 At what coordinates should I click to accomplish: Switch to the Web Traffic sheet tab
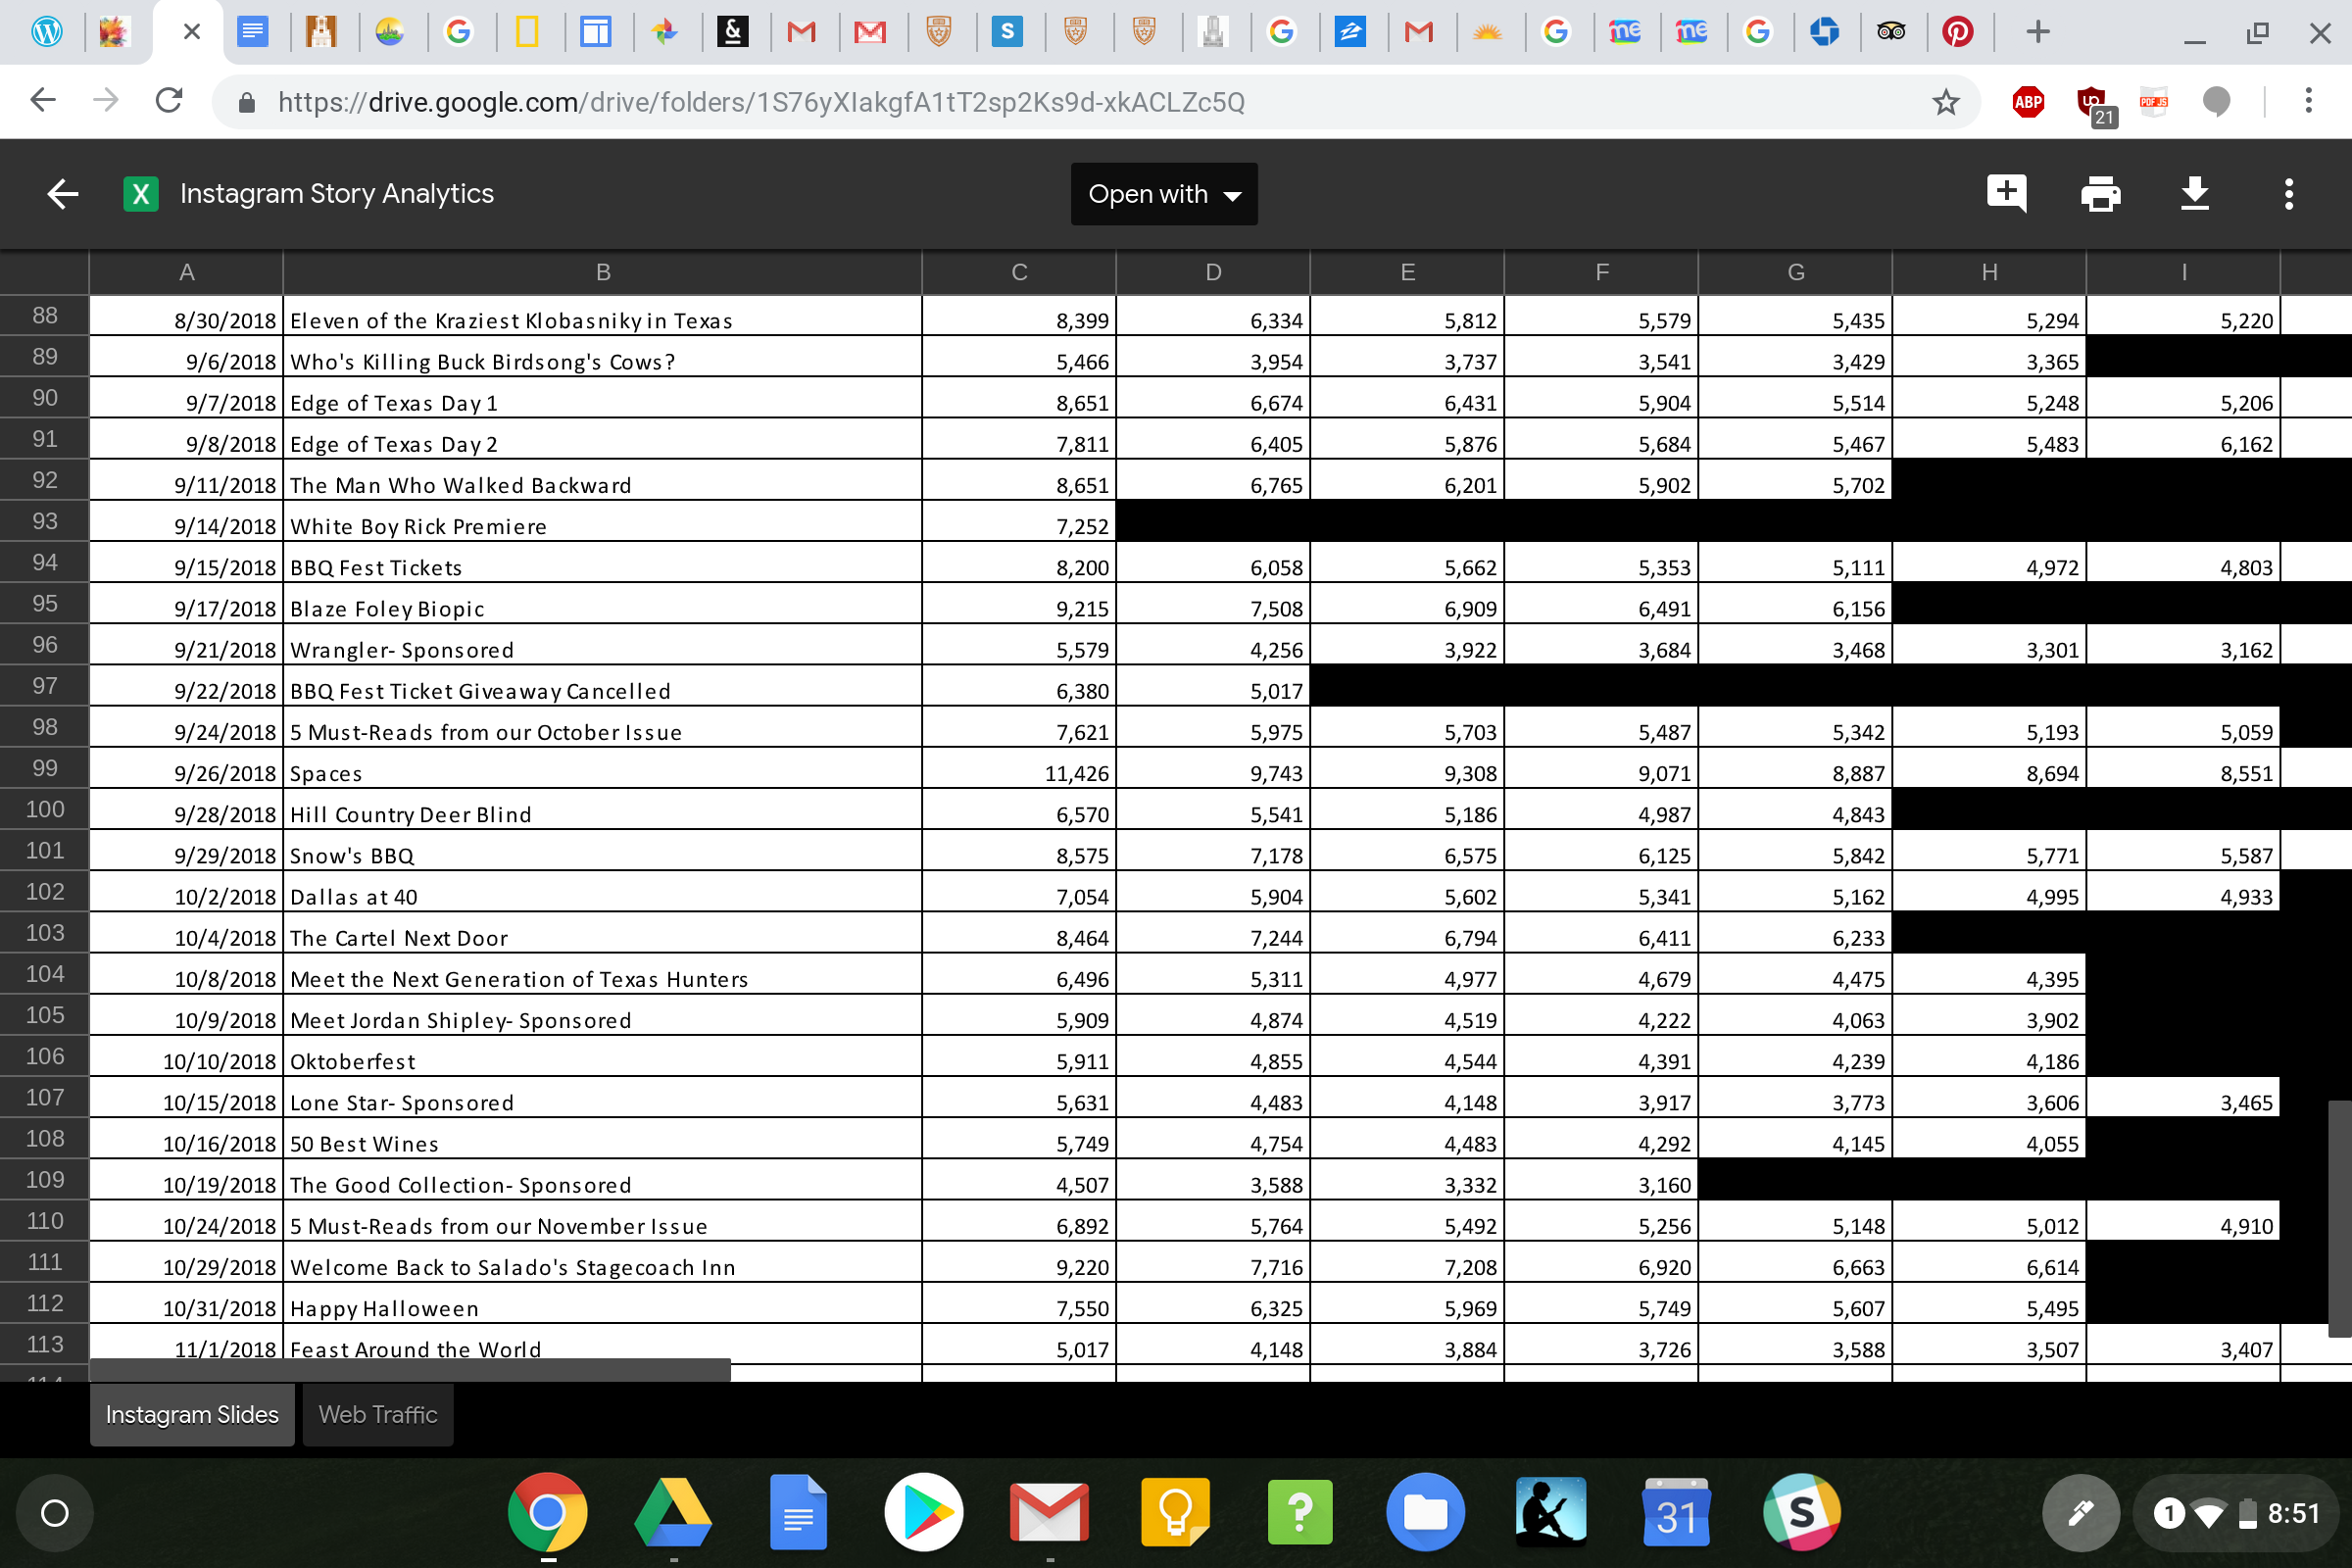pyautogui.click(x=377, y=1414)
